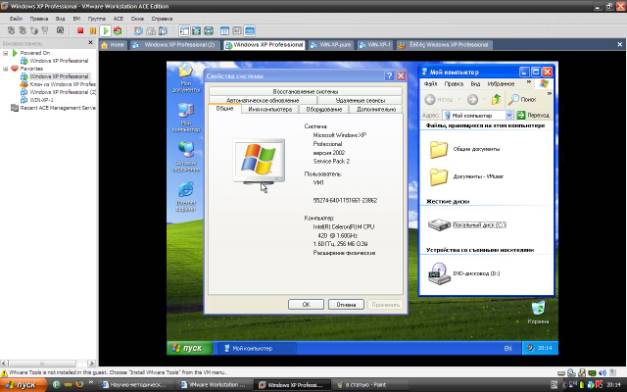Image resolution: width=627 pixels, height=392 pixels.
Task: Collapse the Powered On tree group
Action: tap(6, 53)
